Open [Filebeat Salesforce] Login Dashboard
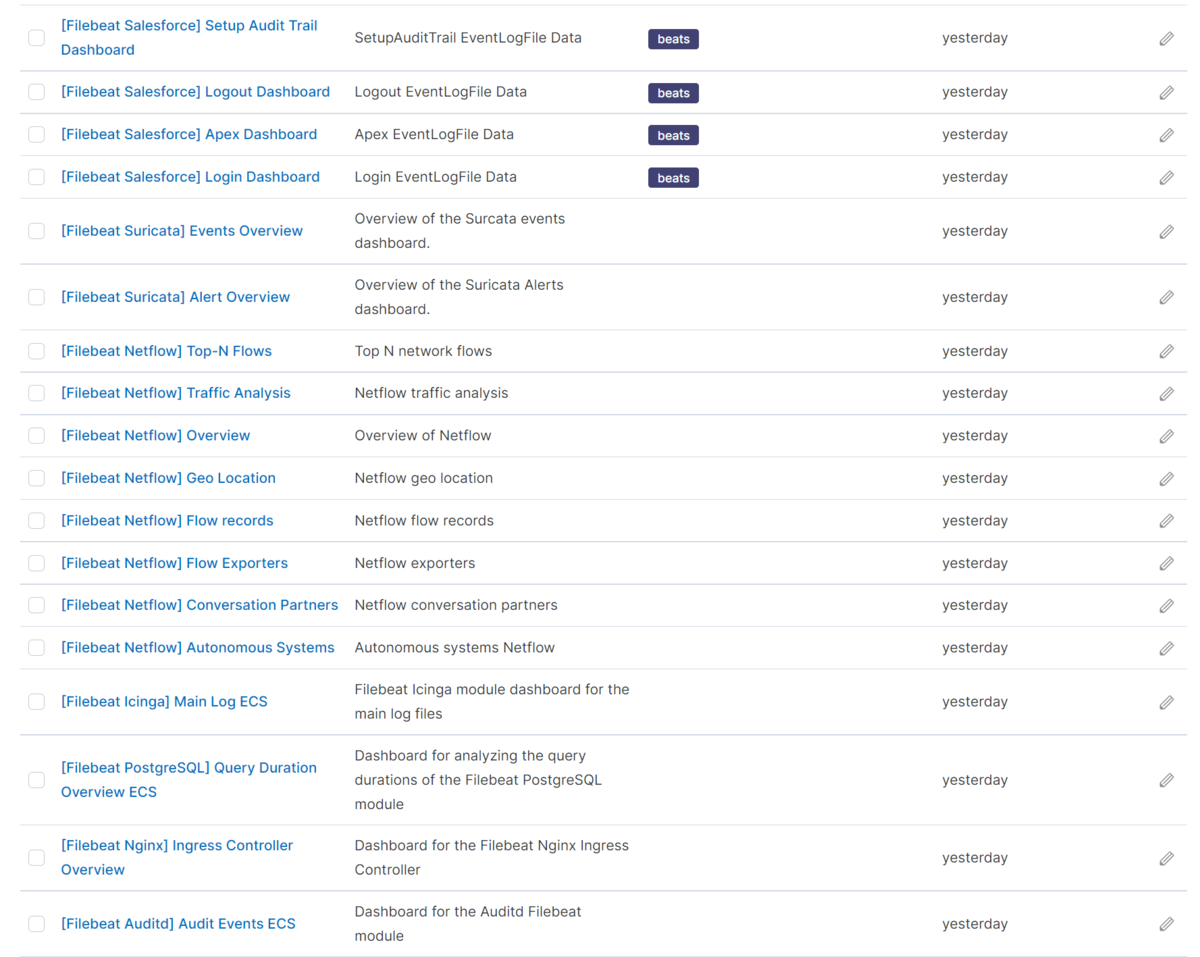The width and height of the screenshot is (1200, 957). point(190,177)
